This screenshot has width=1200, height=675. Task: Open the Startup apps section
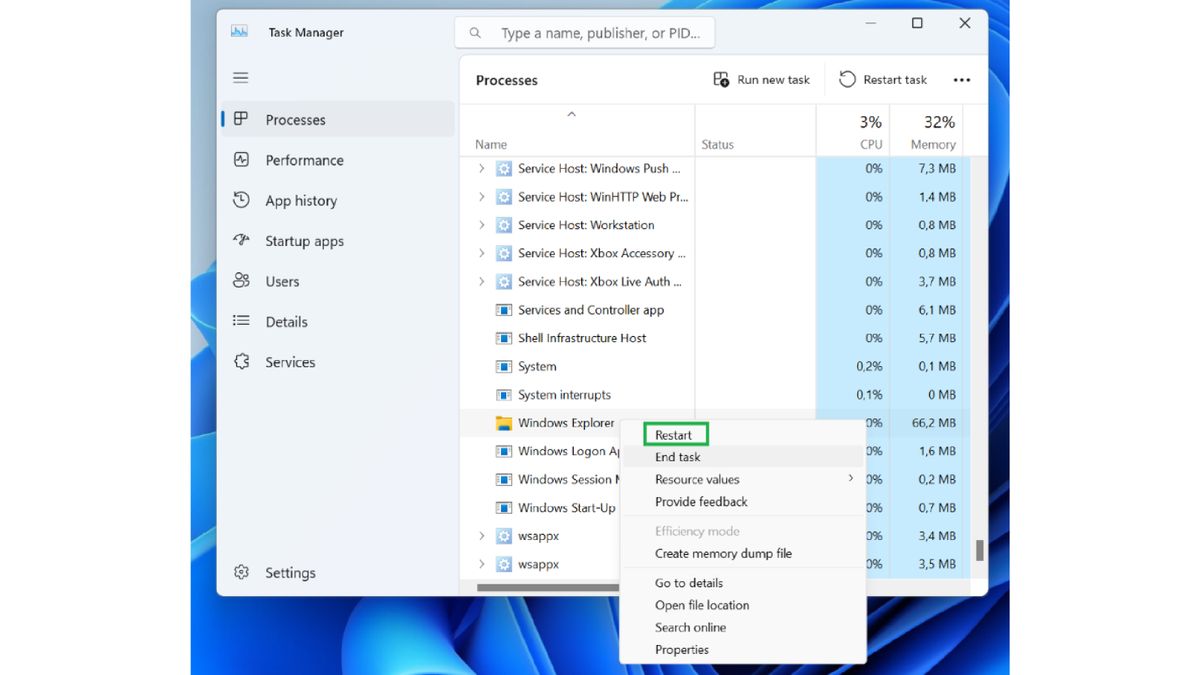tap(305, 241)
